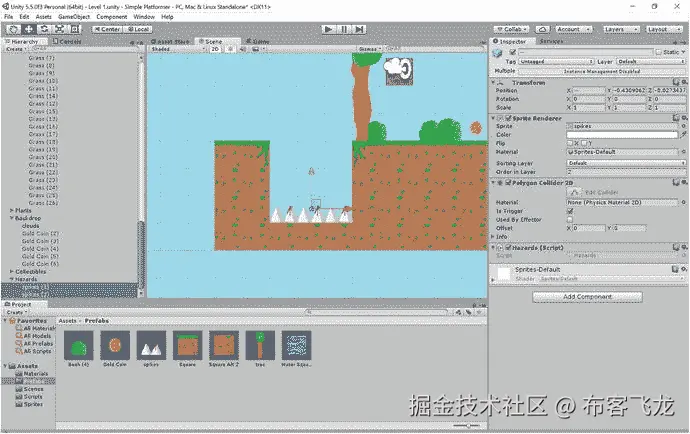Click the Add Component button

tap(587, 297)
